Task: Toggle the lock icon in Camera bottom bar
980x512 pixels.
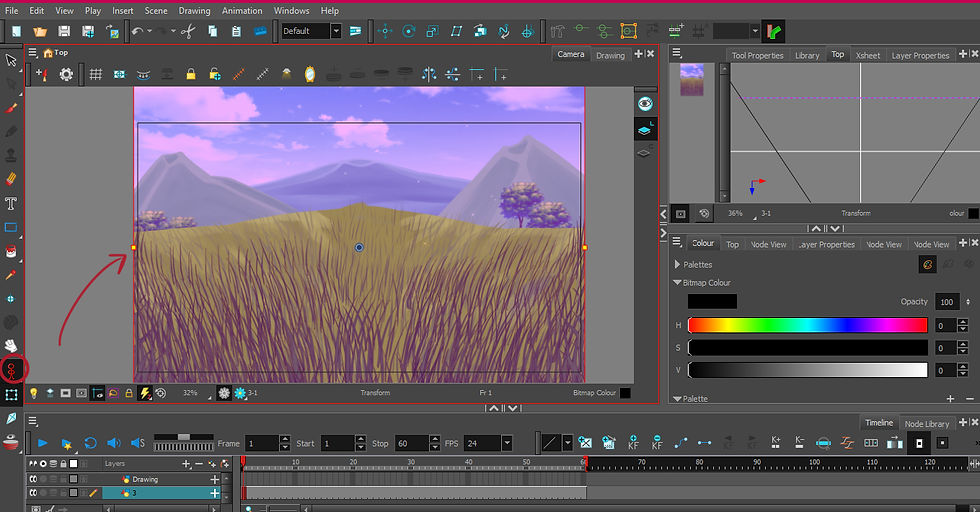Action: [129, 393]
